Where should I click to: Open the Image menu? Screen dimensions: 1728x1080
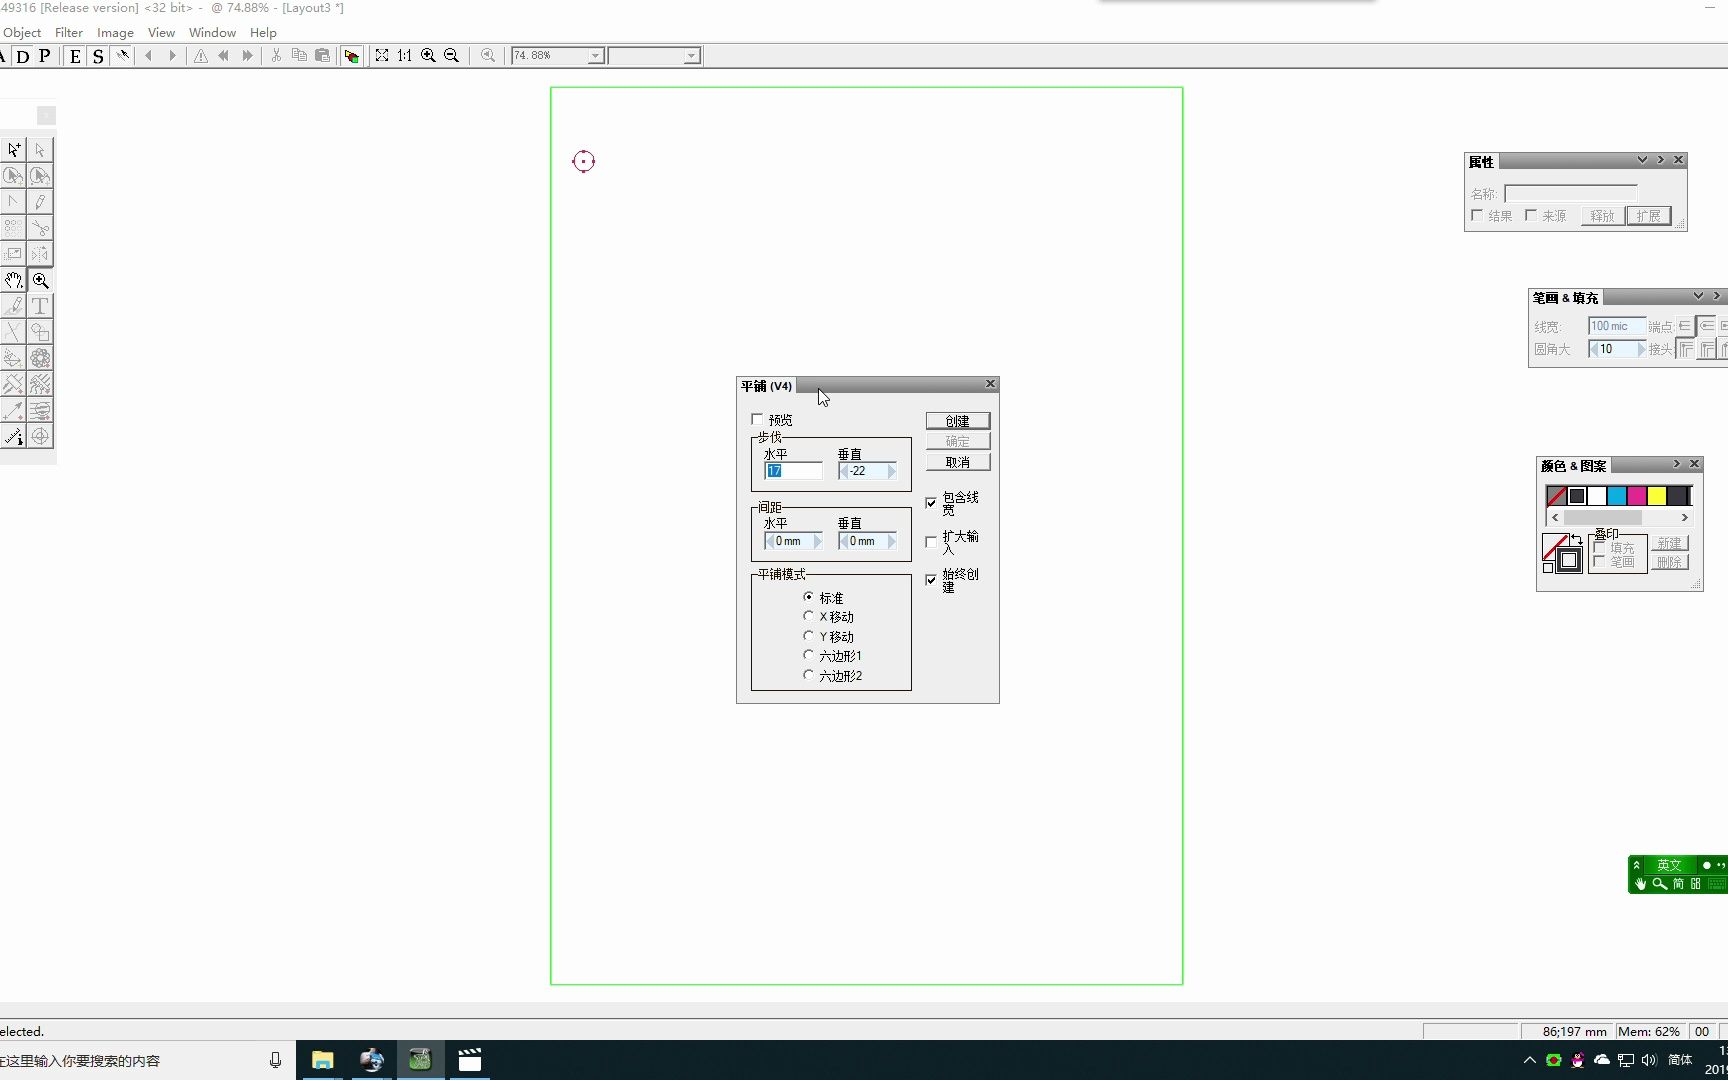click(x=115, y=33)
